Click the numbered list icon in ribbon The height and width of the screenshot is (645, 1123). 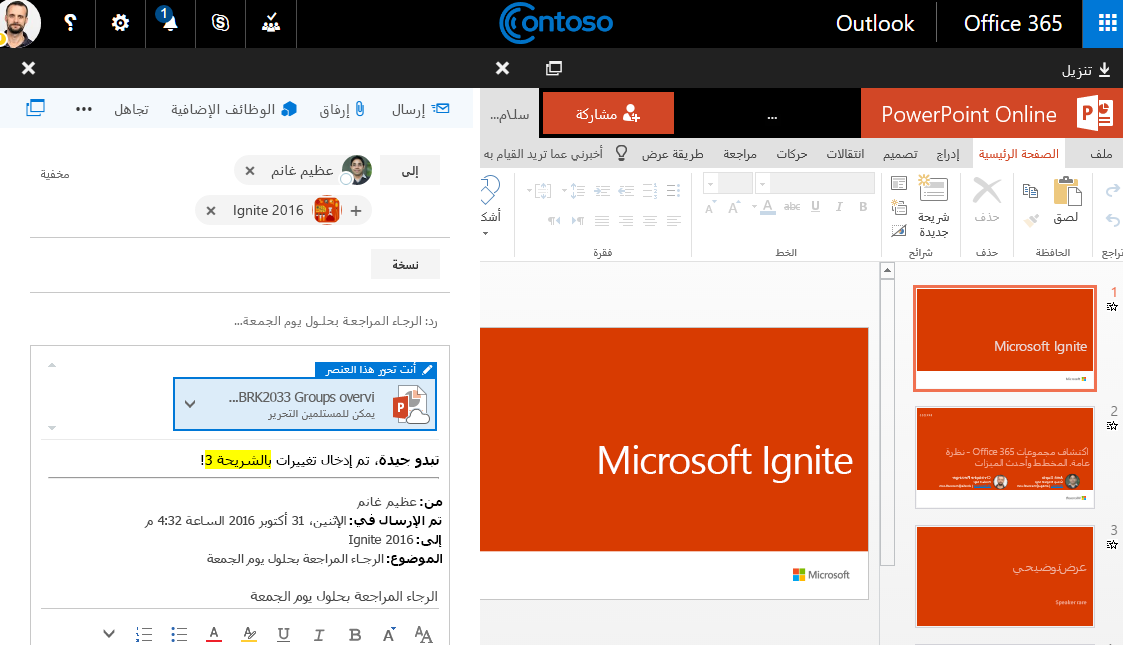[x=650, y=190]
